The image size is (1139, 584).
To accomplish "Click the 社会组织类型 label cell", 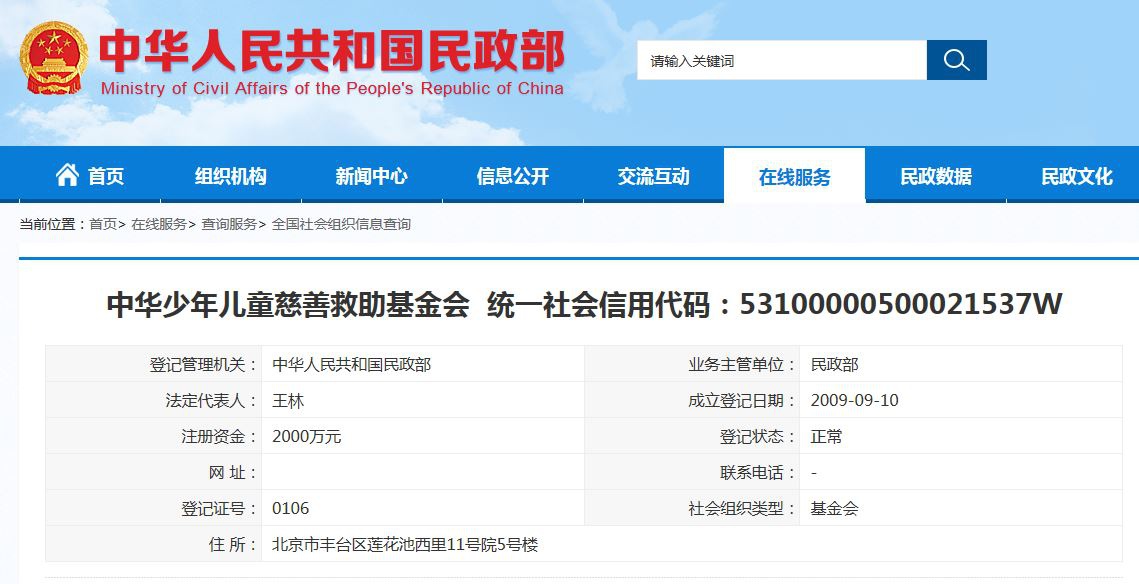I will 692,508.
